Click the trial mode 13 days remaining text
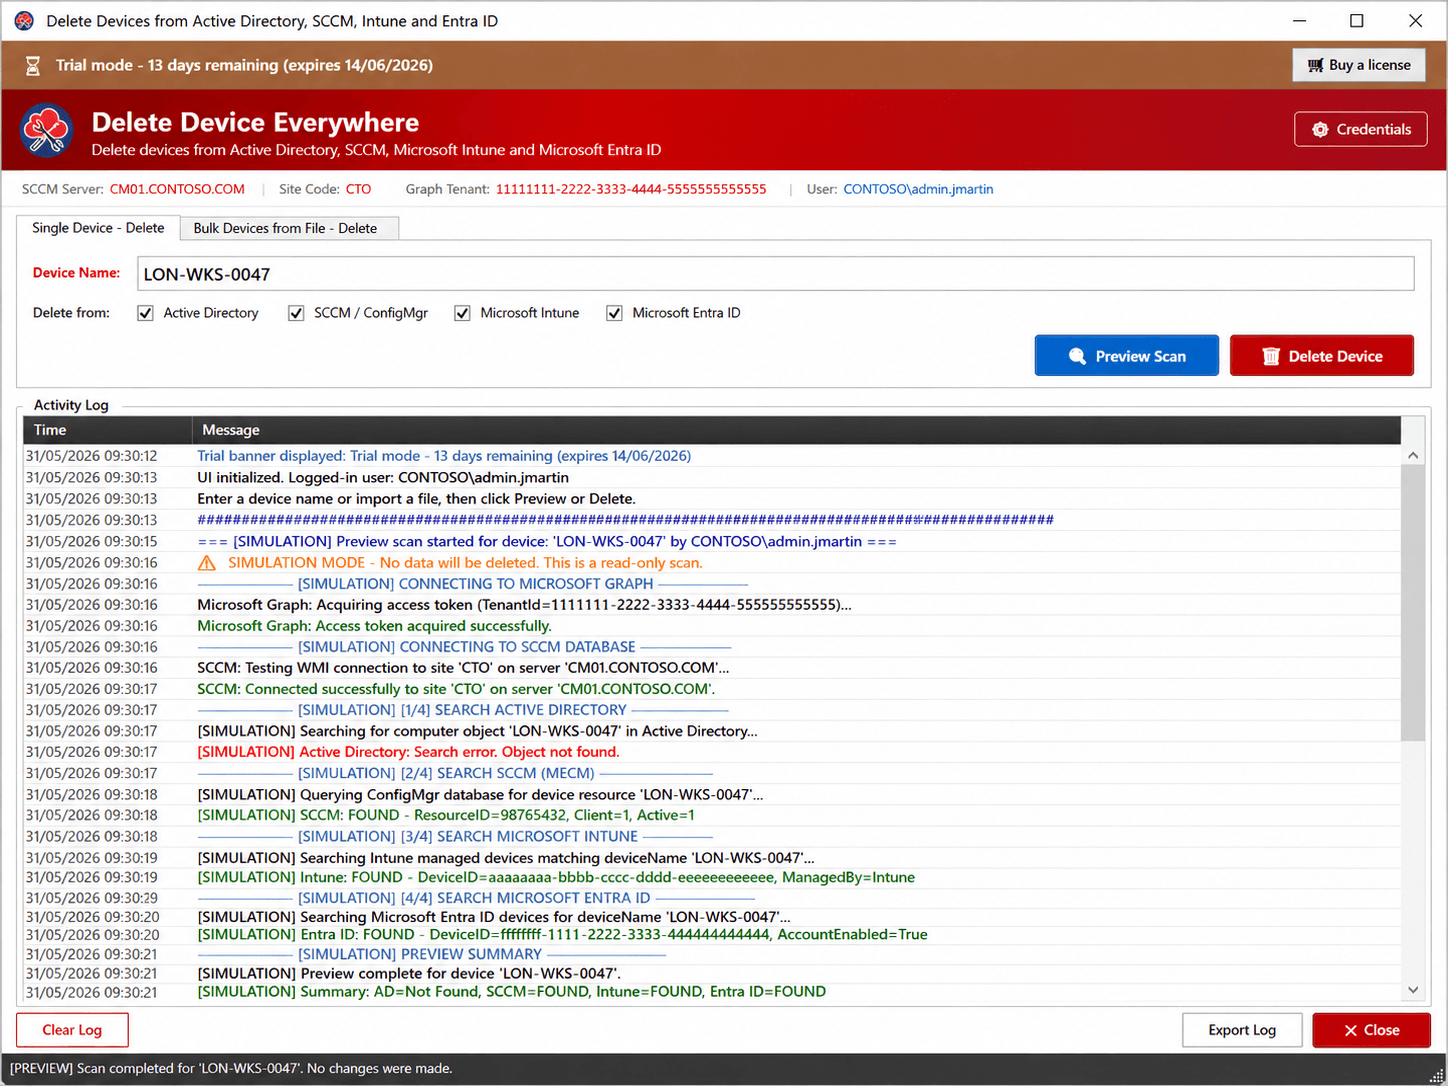 point(244,66)
